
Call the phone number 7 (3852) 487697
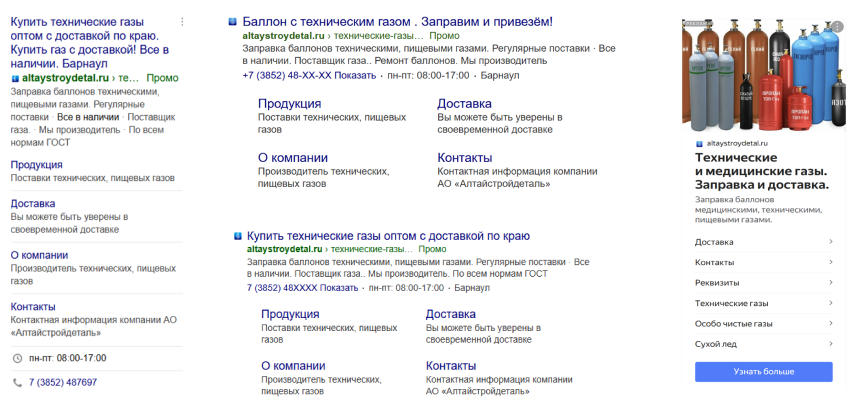pyautogui.click(x=63, y=382)
